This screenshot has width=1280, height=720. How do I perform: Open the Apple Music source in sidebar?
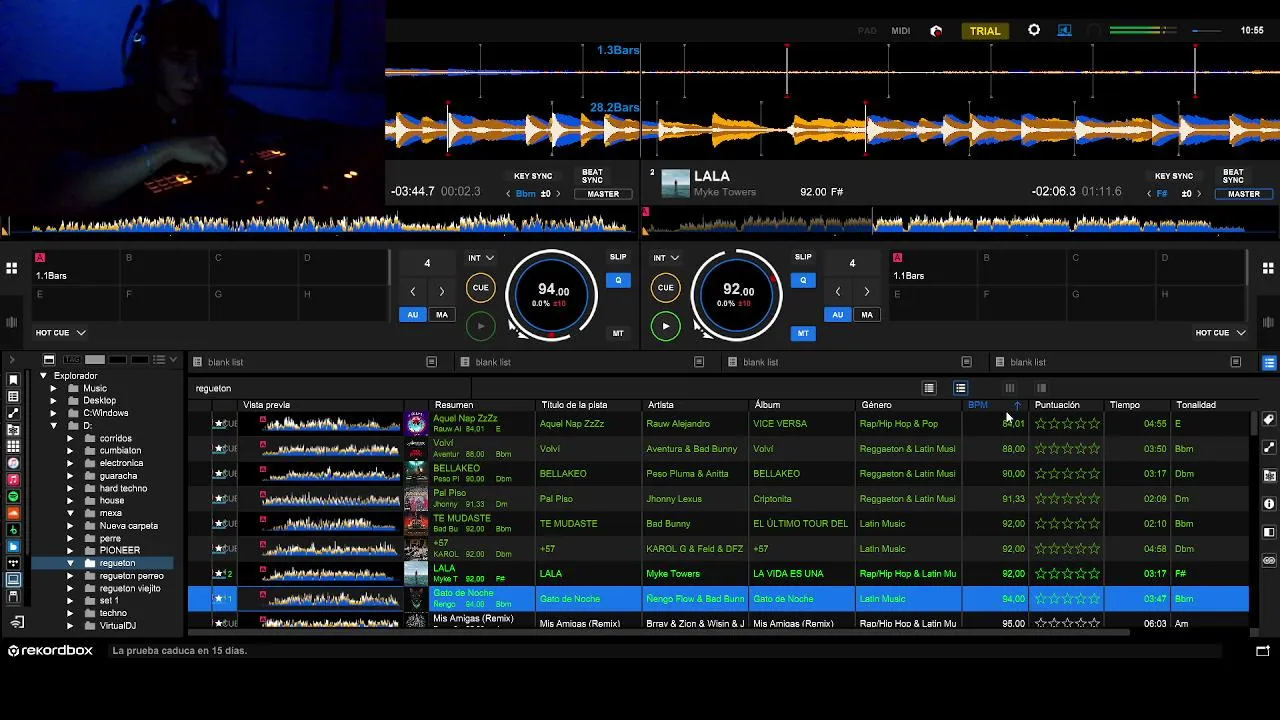(13, 480)
